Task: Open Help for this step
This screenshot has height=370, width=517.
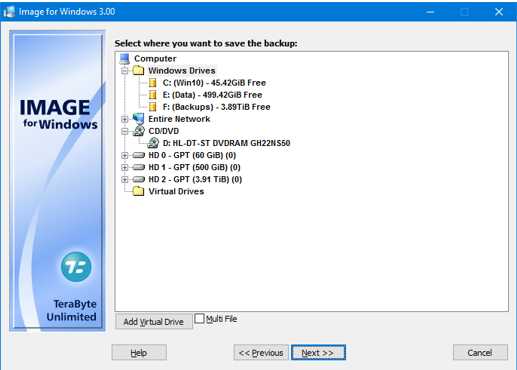Action: click(139, 353)
